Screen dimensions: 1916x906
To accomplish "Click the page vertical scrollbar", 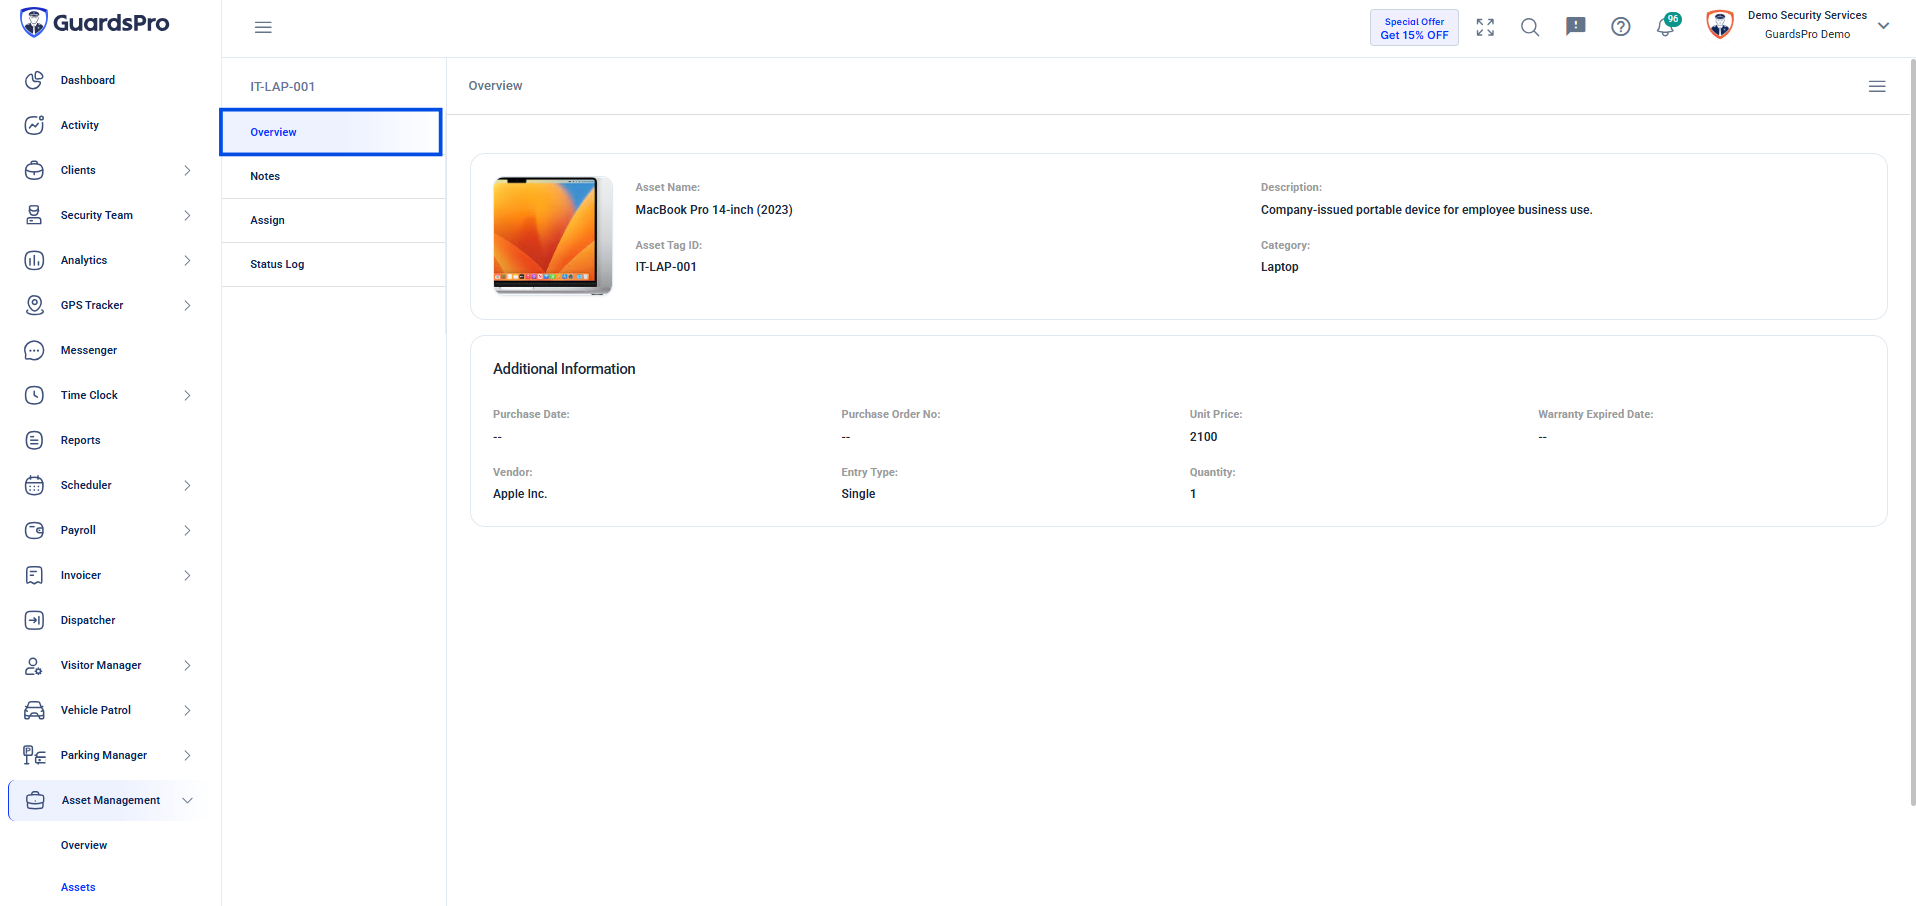I will (1912, 430).
